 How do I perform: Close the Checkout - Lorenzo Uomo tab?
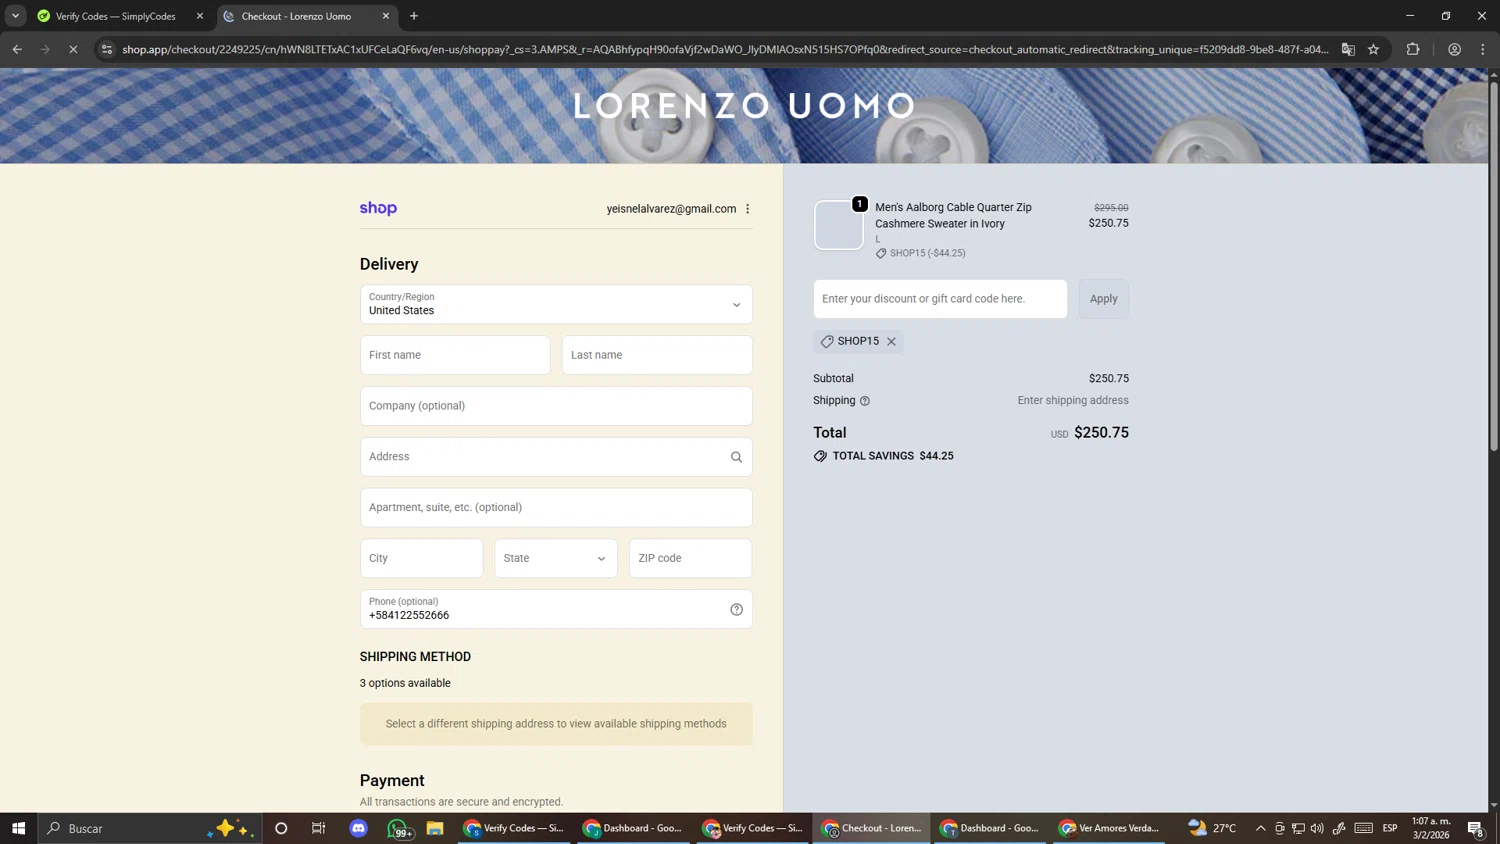(386, 16)
